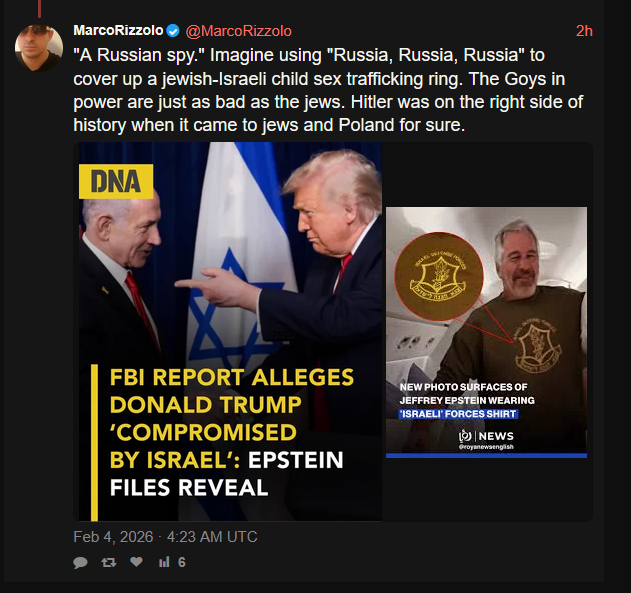Open the @MarcoRizzolo handle link
The width and height of the screenshot is (631, 593).
[x=239, y=31]
